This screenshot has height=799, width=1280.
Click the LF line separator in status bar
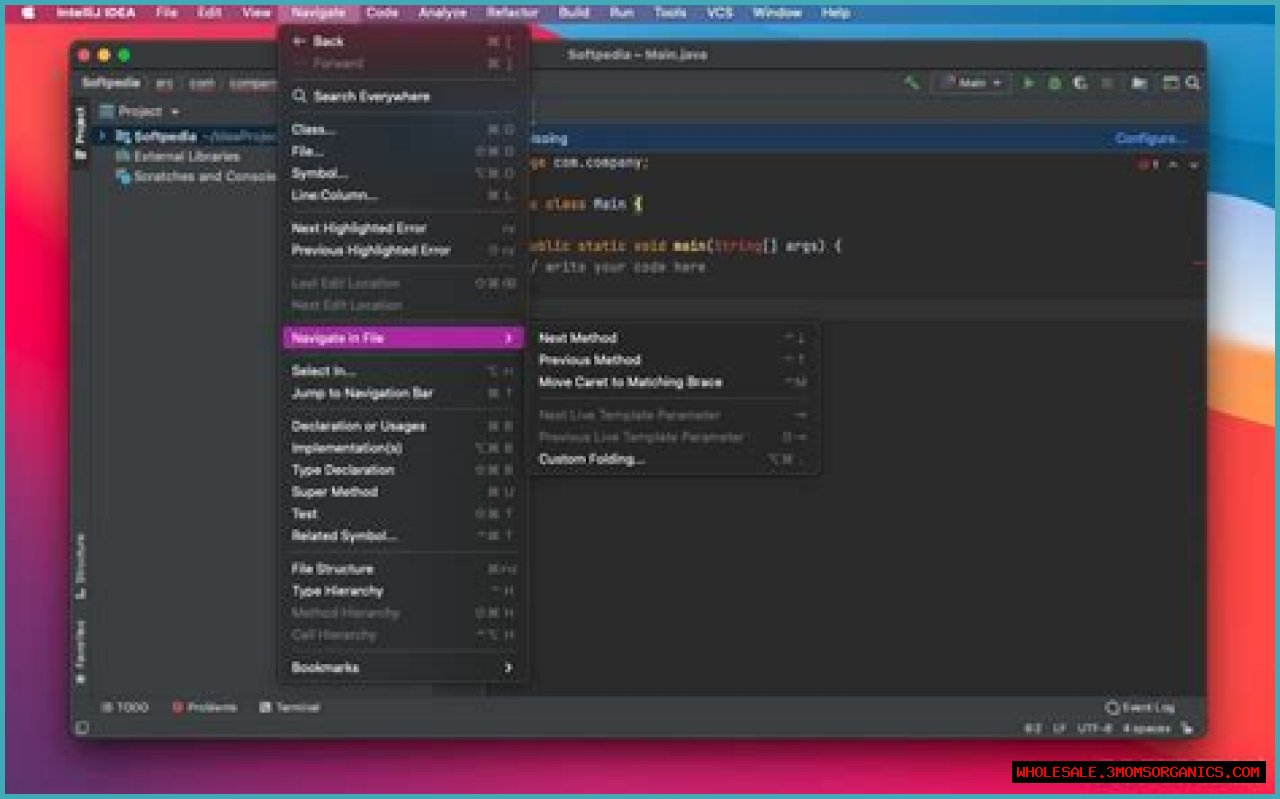pyautogui.click(x=1059, y=729)
